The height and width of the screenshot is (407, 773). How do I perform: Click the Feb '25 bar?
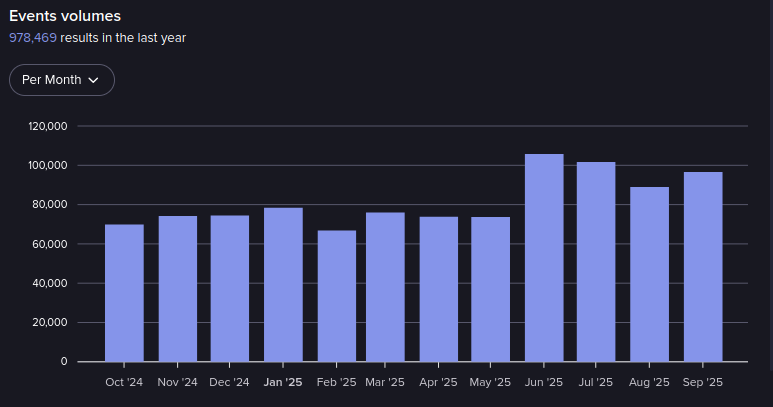click(337, 296)
